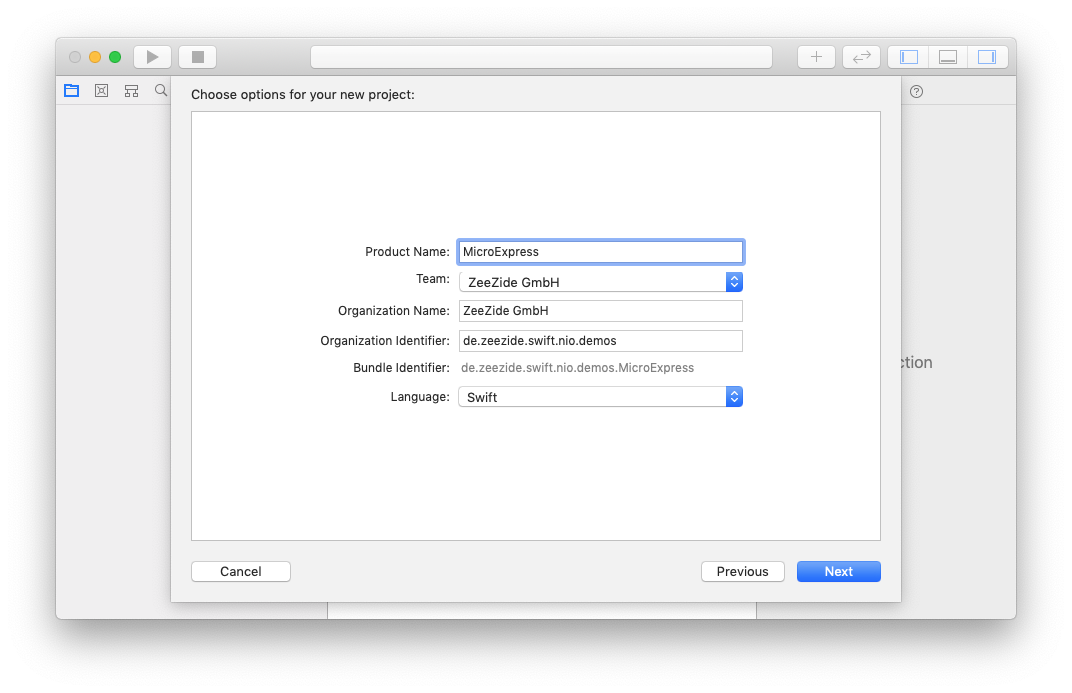Click the Stop button in toolbar
Viewport: 1072px width, 693px height.
(198, 57)
